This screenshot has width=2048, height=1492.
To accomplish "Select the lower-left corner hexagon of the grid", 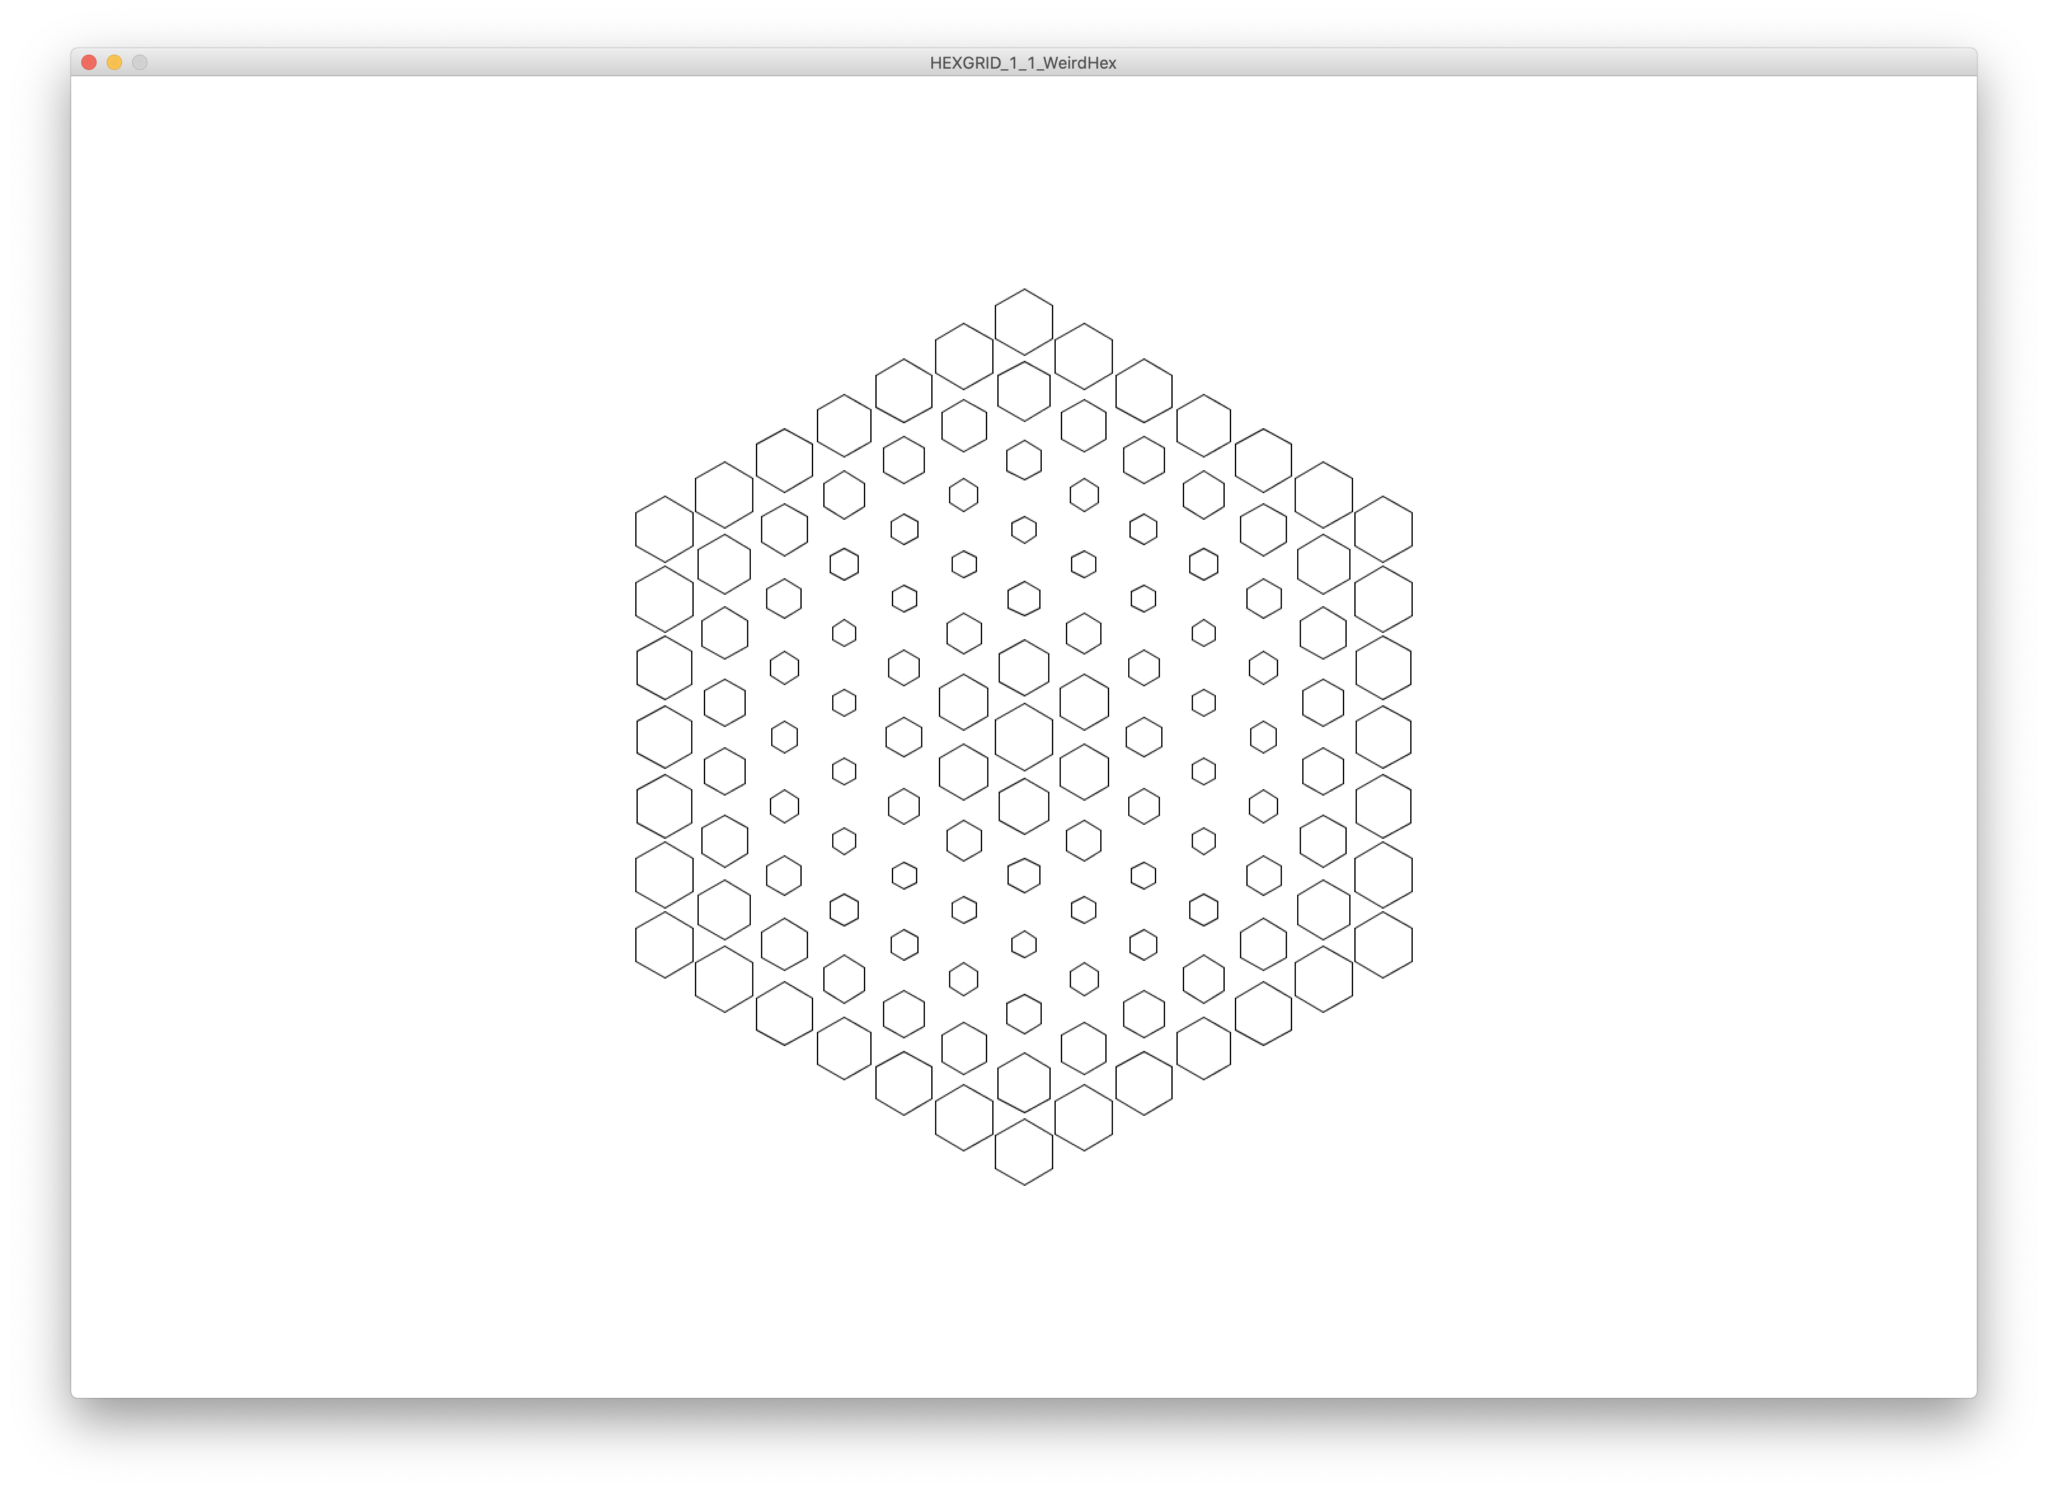I will coord(664,945).
